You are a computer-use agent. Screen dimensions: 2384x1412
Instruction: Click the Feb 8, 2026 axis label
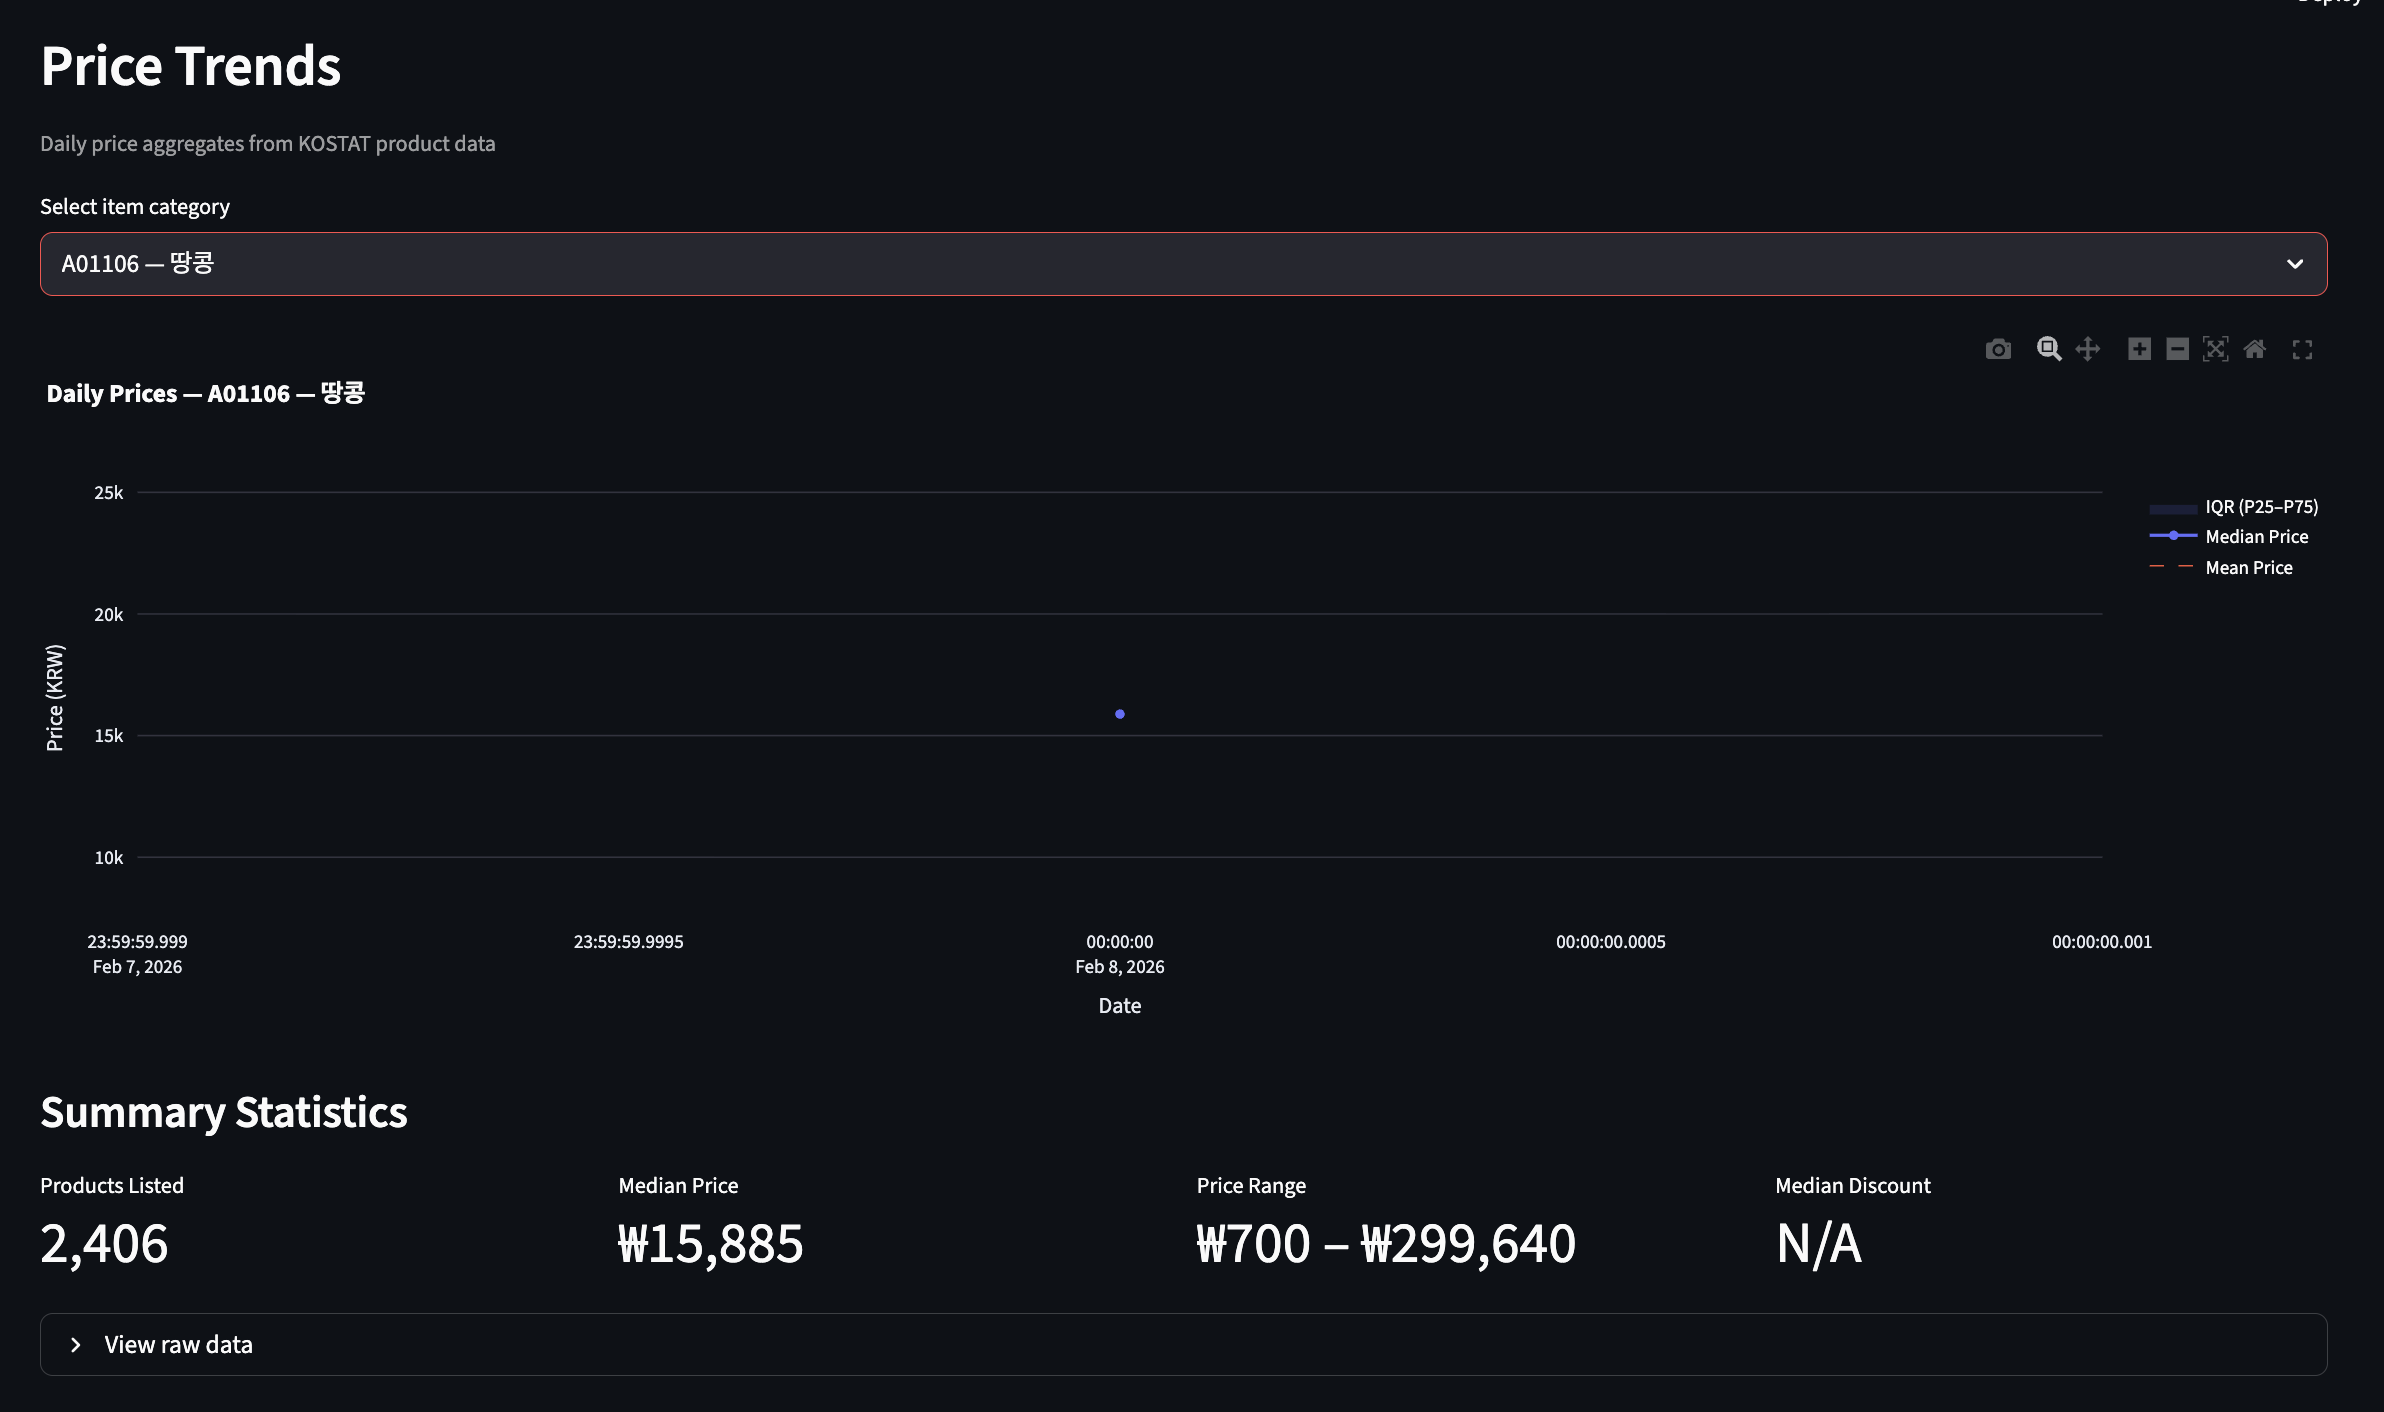[1120, 967]
